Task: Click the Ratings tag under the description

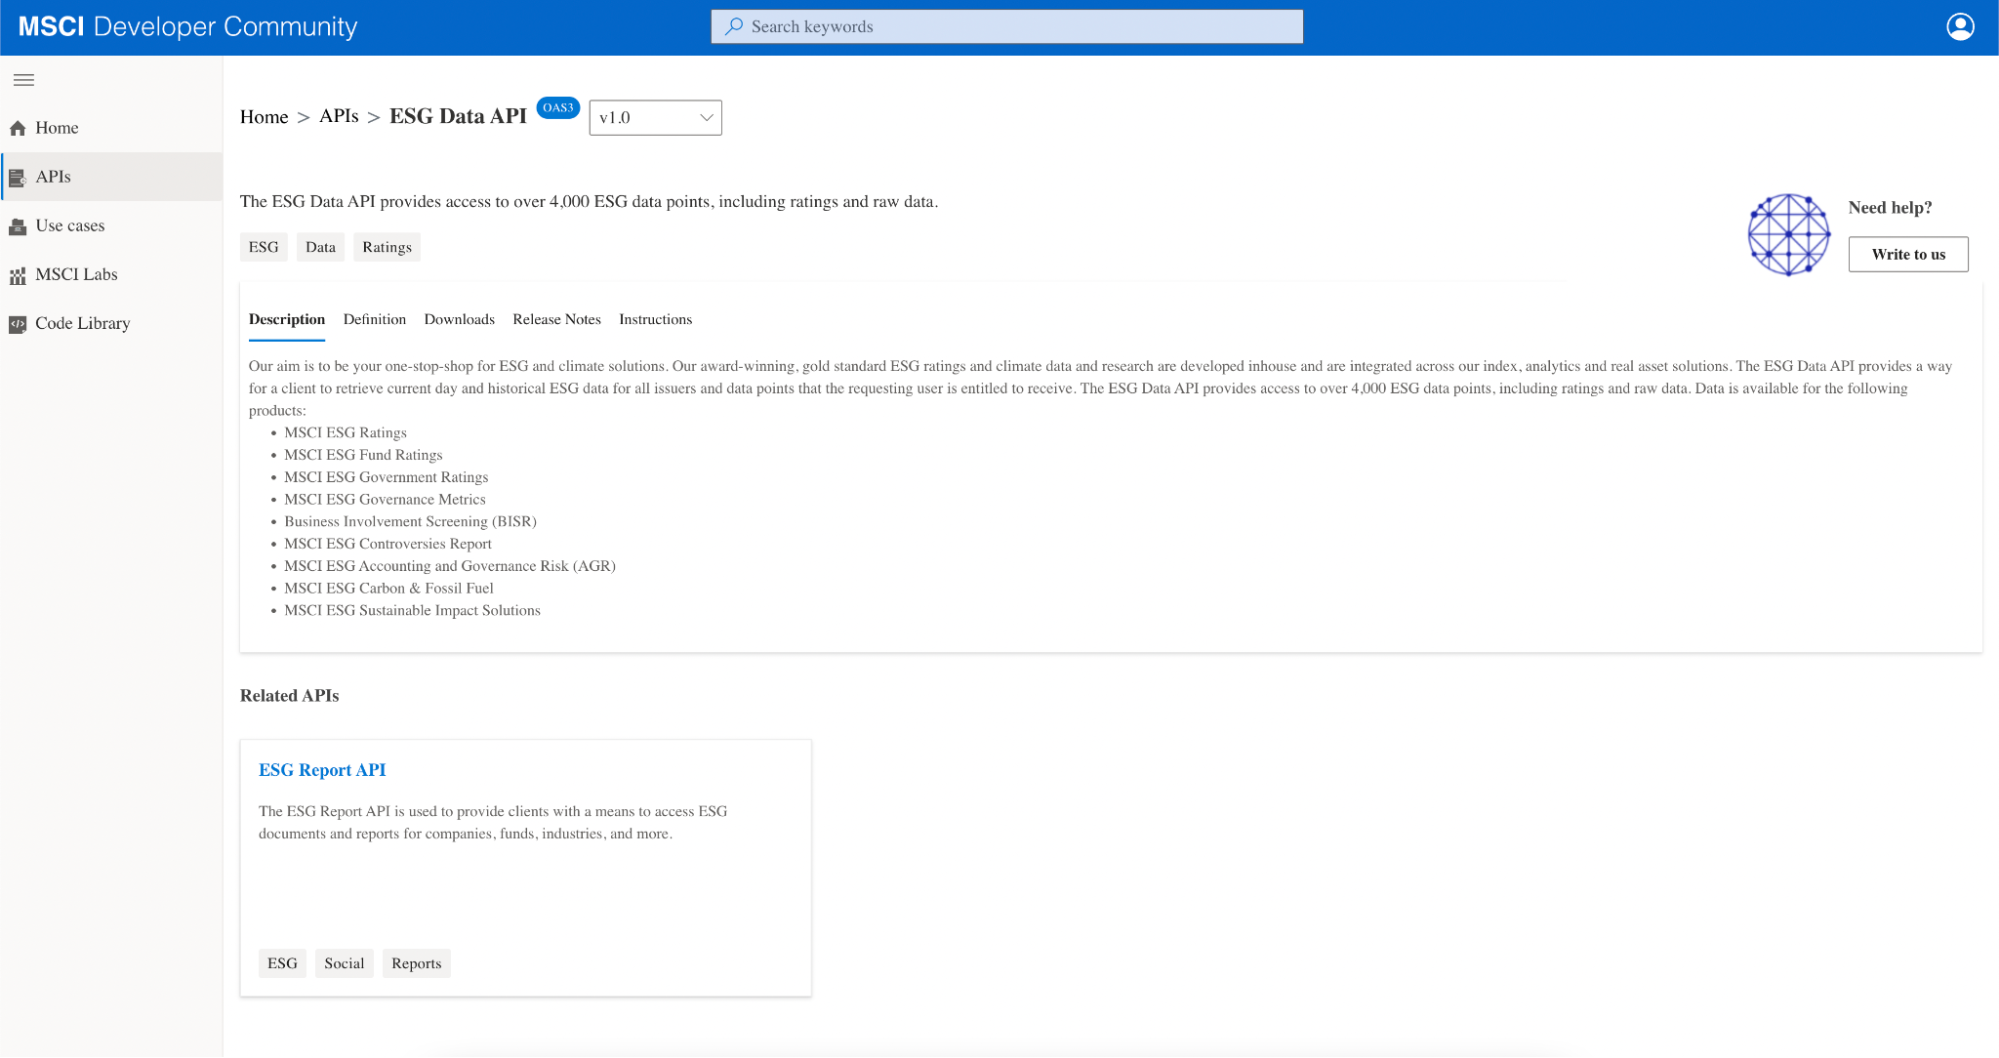Action: point(386,247)
